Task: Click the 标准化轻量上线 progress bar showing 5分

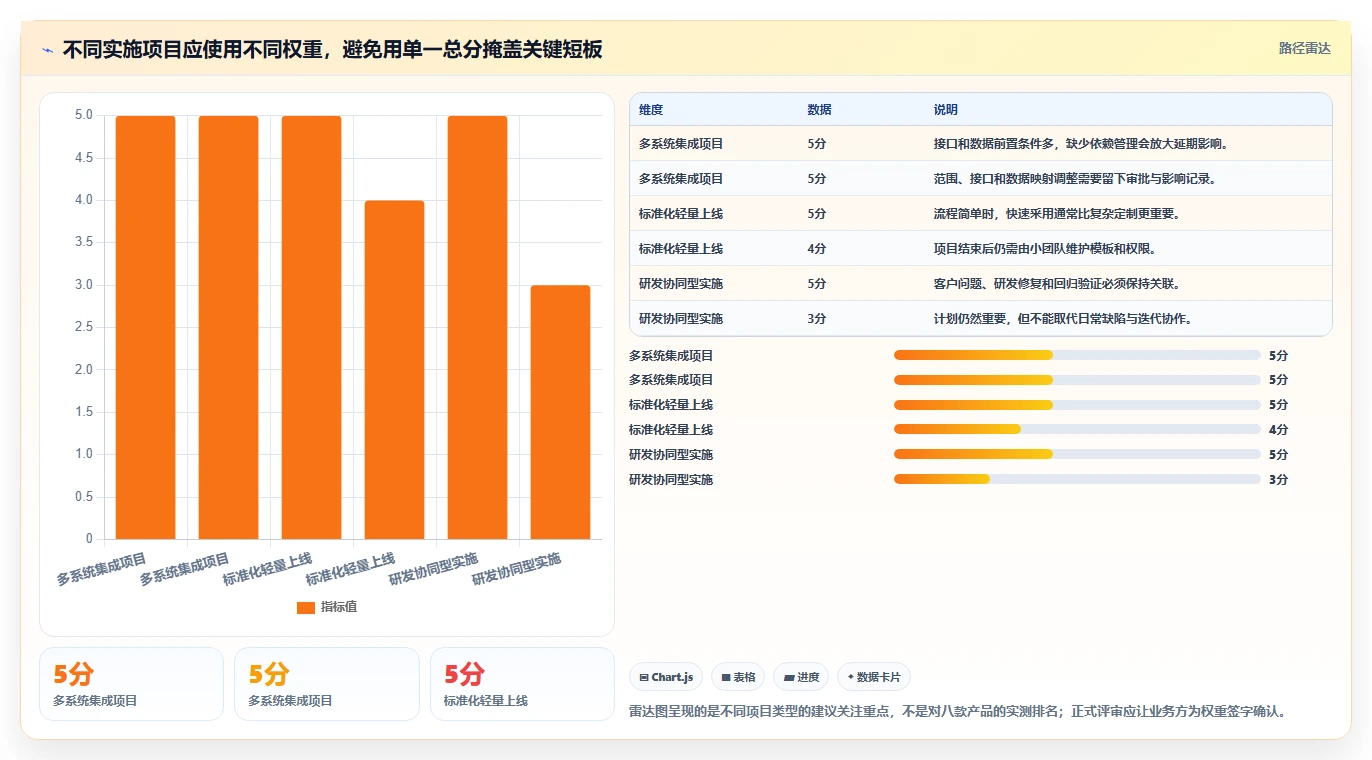Action: coord(1077,405)
